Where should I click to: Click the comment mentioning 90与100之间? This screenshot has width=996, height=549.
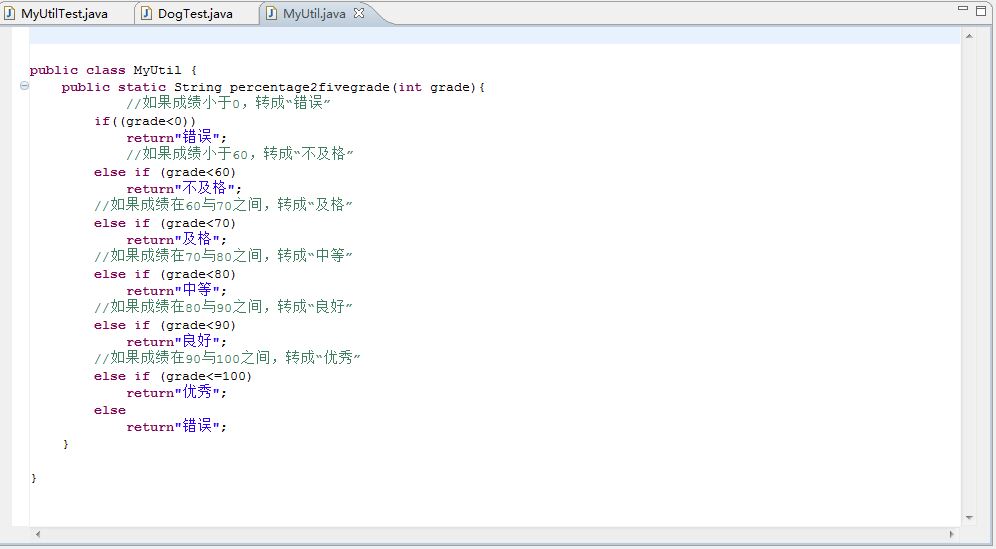click(x=227, y=358)
